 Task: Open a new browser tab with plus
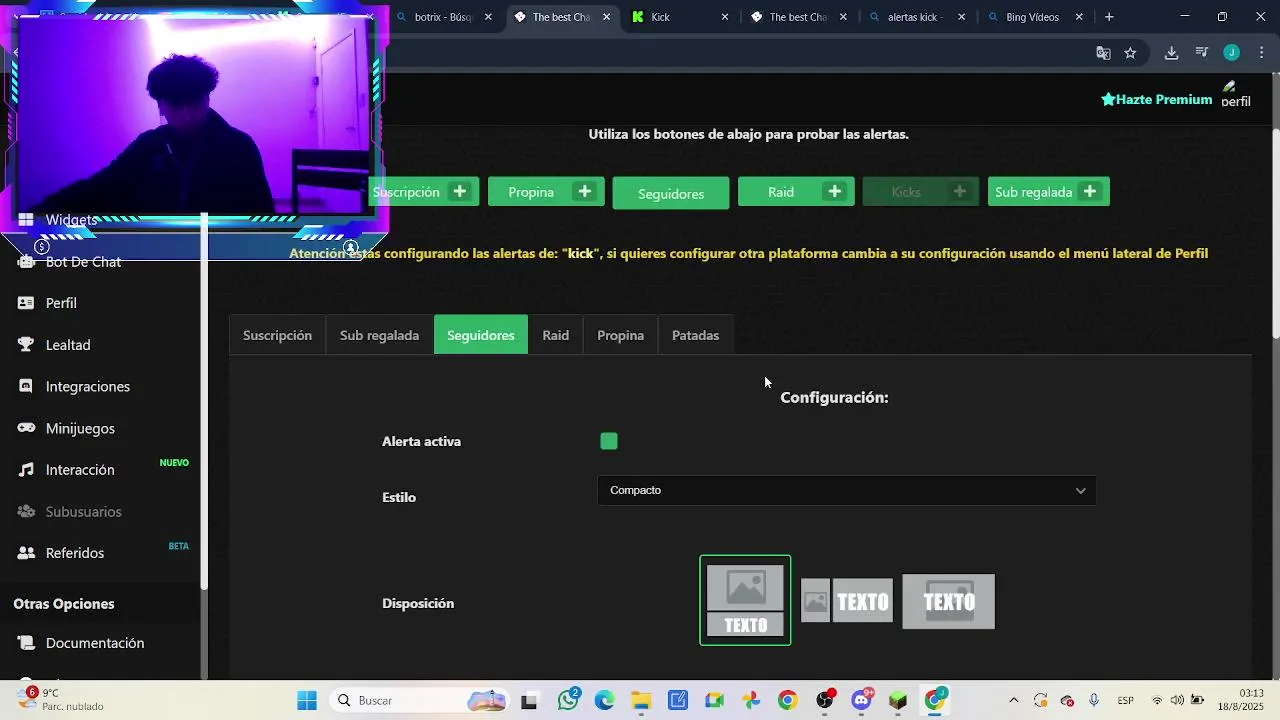click(1109, 17)
